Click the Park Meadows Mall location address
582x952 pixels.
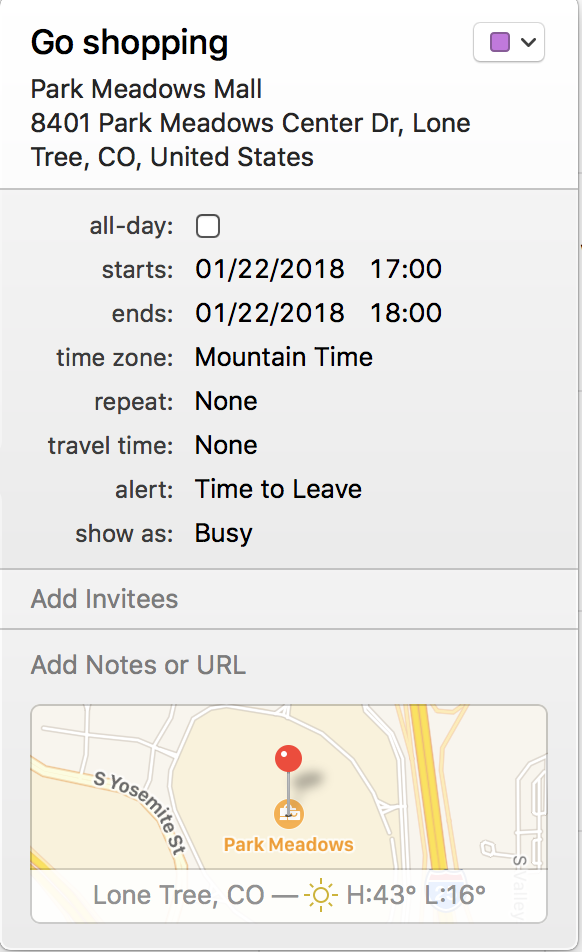coord(250,123)
